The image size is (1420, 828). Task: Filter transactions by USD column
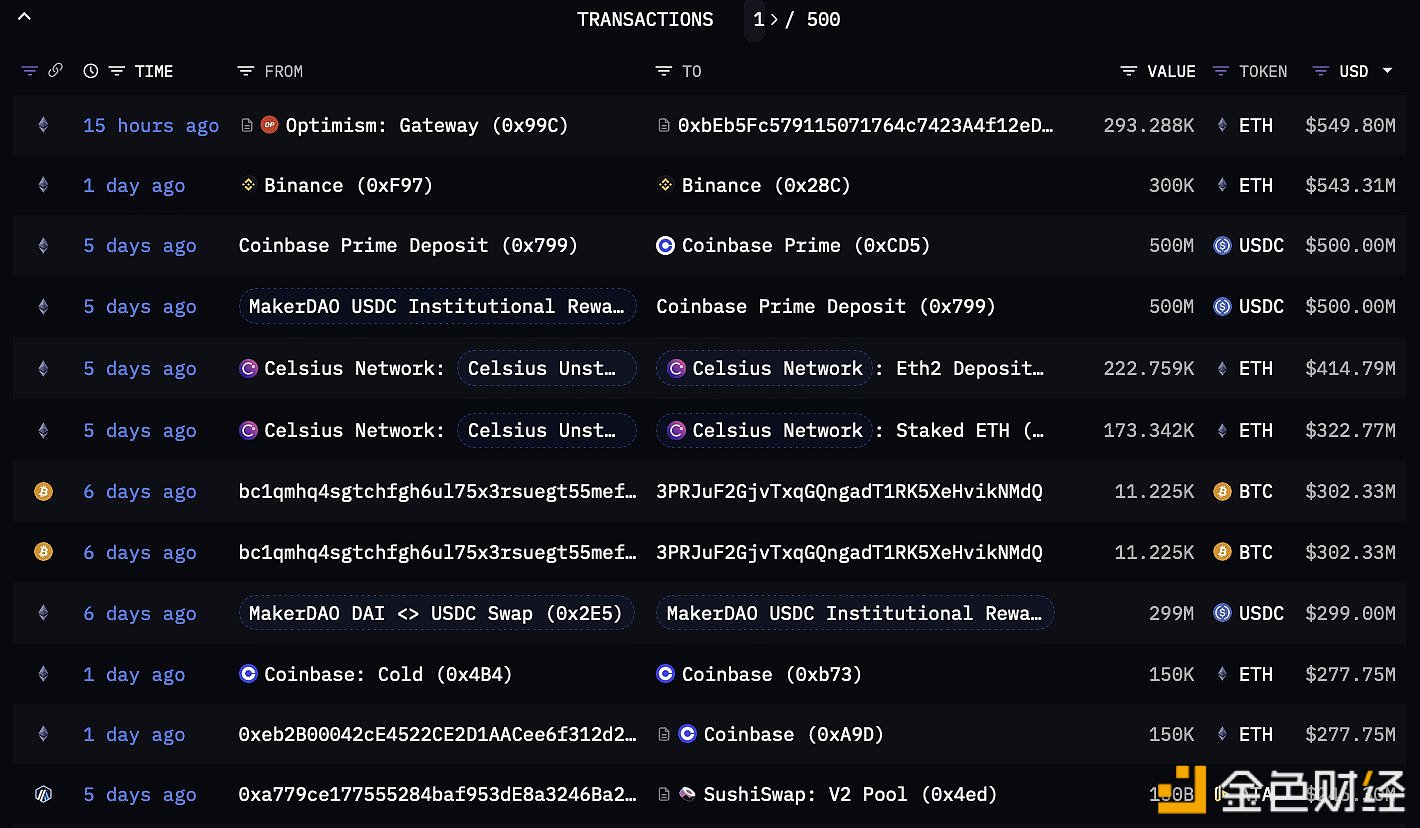[x=1321, y=71]
